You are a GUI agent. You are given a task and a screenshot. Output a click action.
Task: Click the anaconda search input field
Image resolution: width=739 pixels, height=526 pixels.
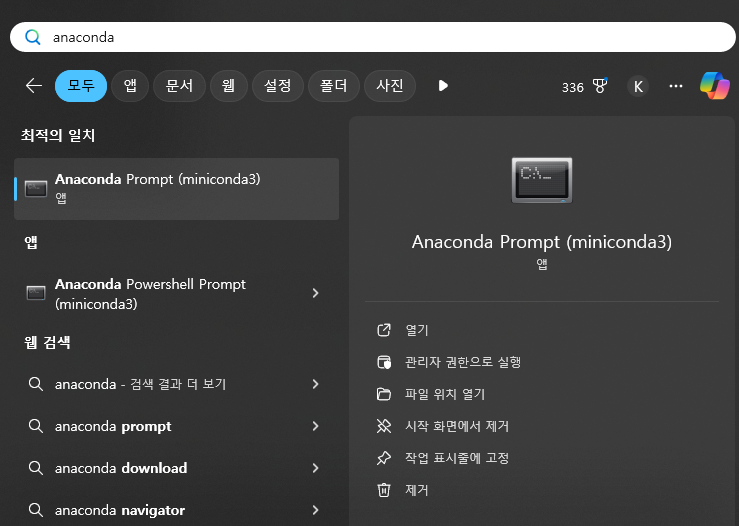(372, 37)
